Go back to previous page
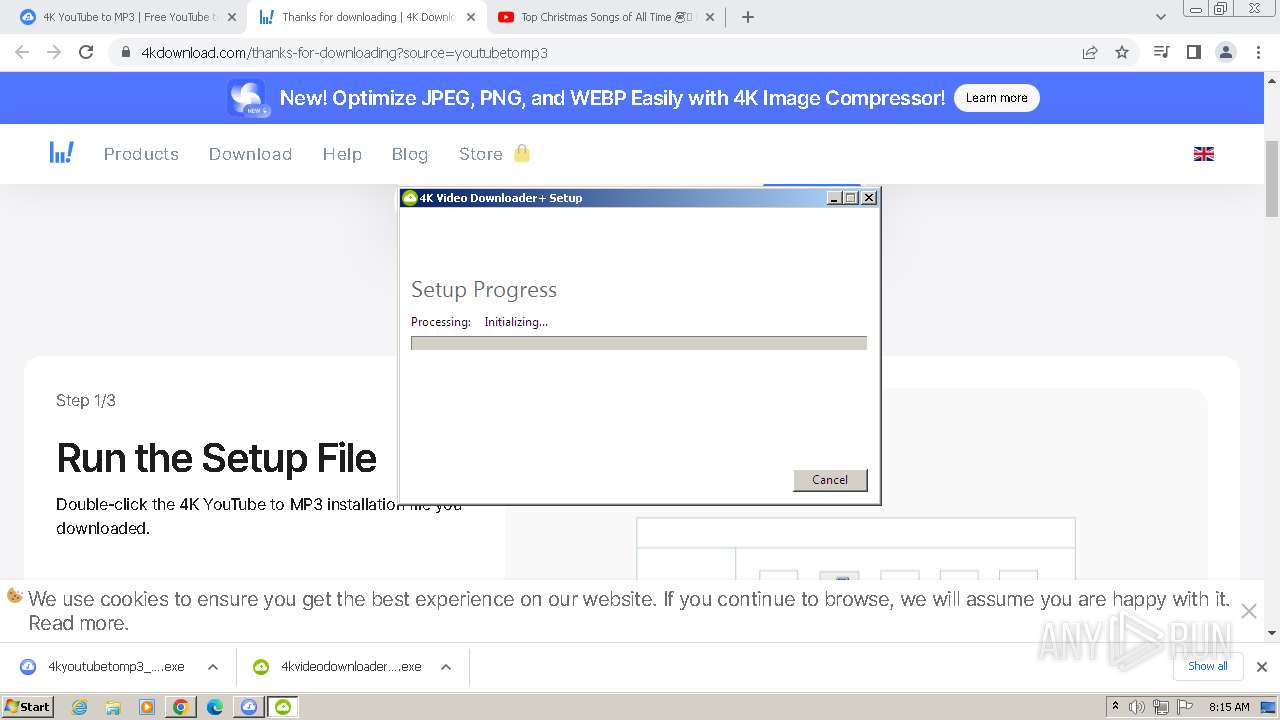This screenshot has width=1280, height=720. pyautogui.click(x=22, y=52)
